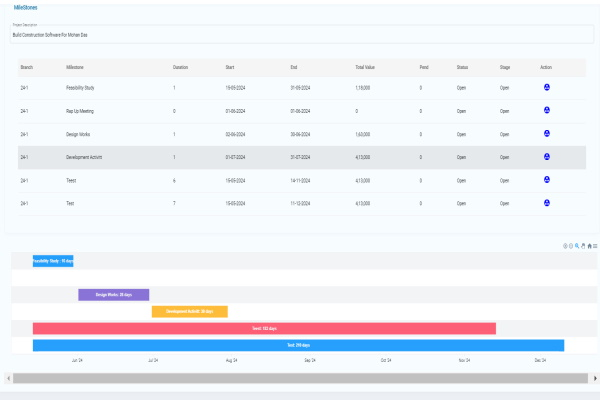Click the red Teest timeline bar

click(264, 328)
